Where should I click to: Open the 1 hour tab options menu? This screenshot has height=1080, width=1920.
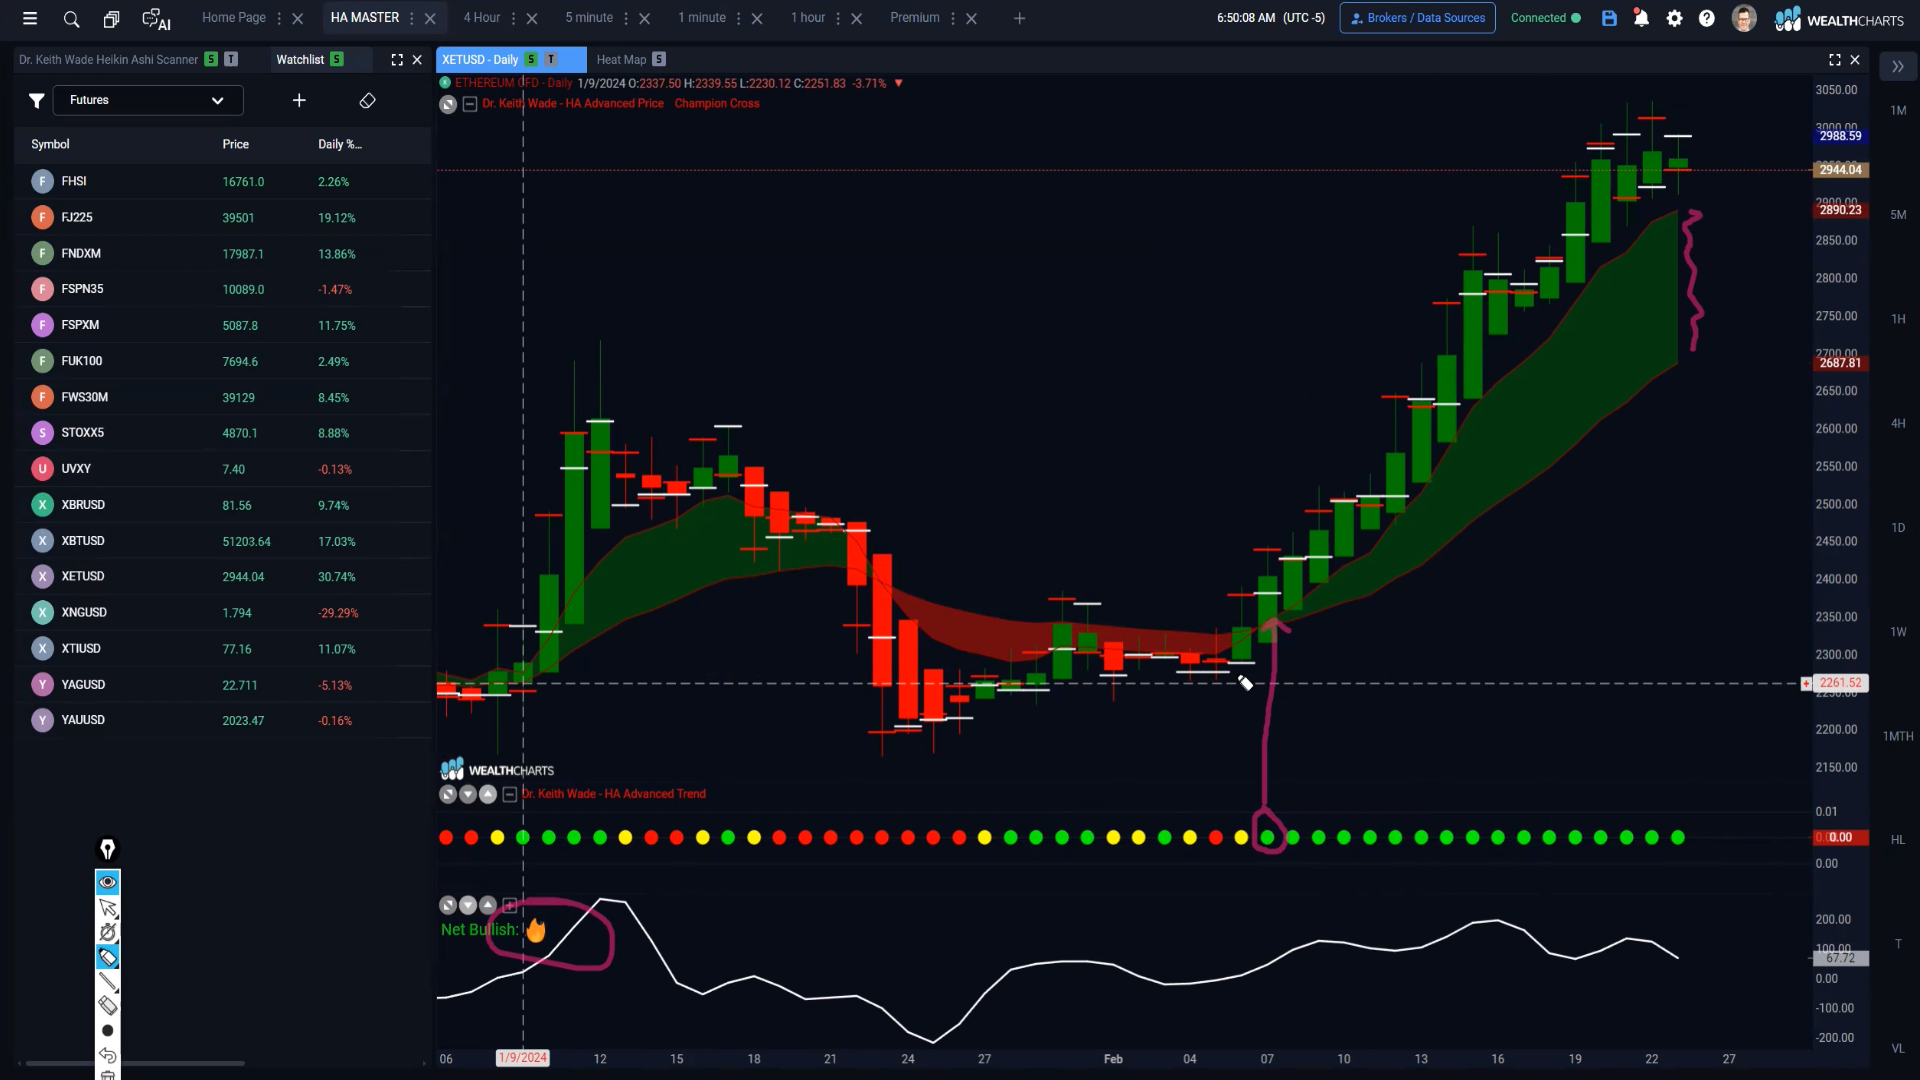838,18
